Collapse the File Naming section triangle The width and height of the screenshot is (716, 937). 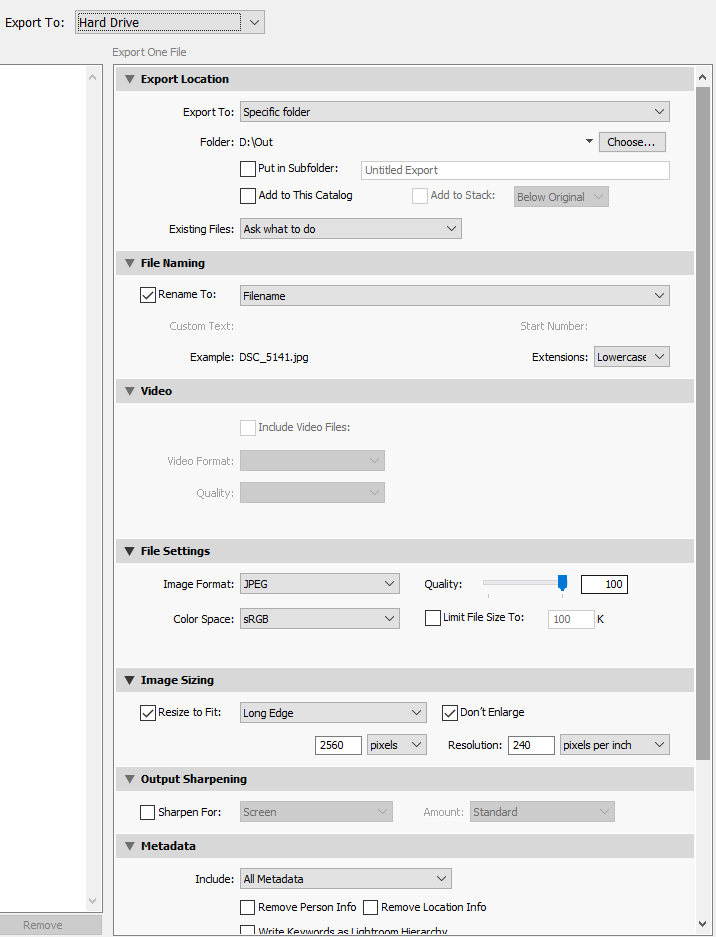tap(130, 263)
